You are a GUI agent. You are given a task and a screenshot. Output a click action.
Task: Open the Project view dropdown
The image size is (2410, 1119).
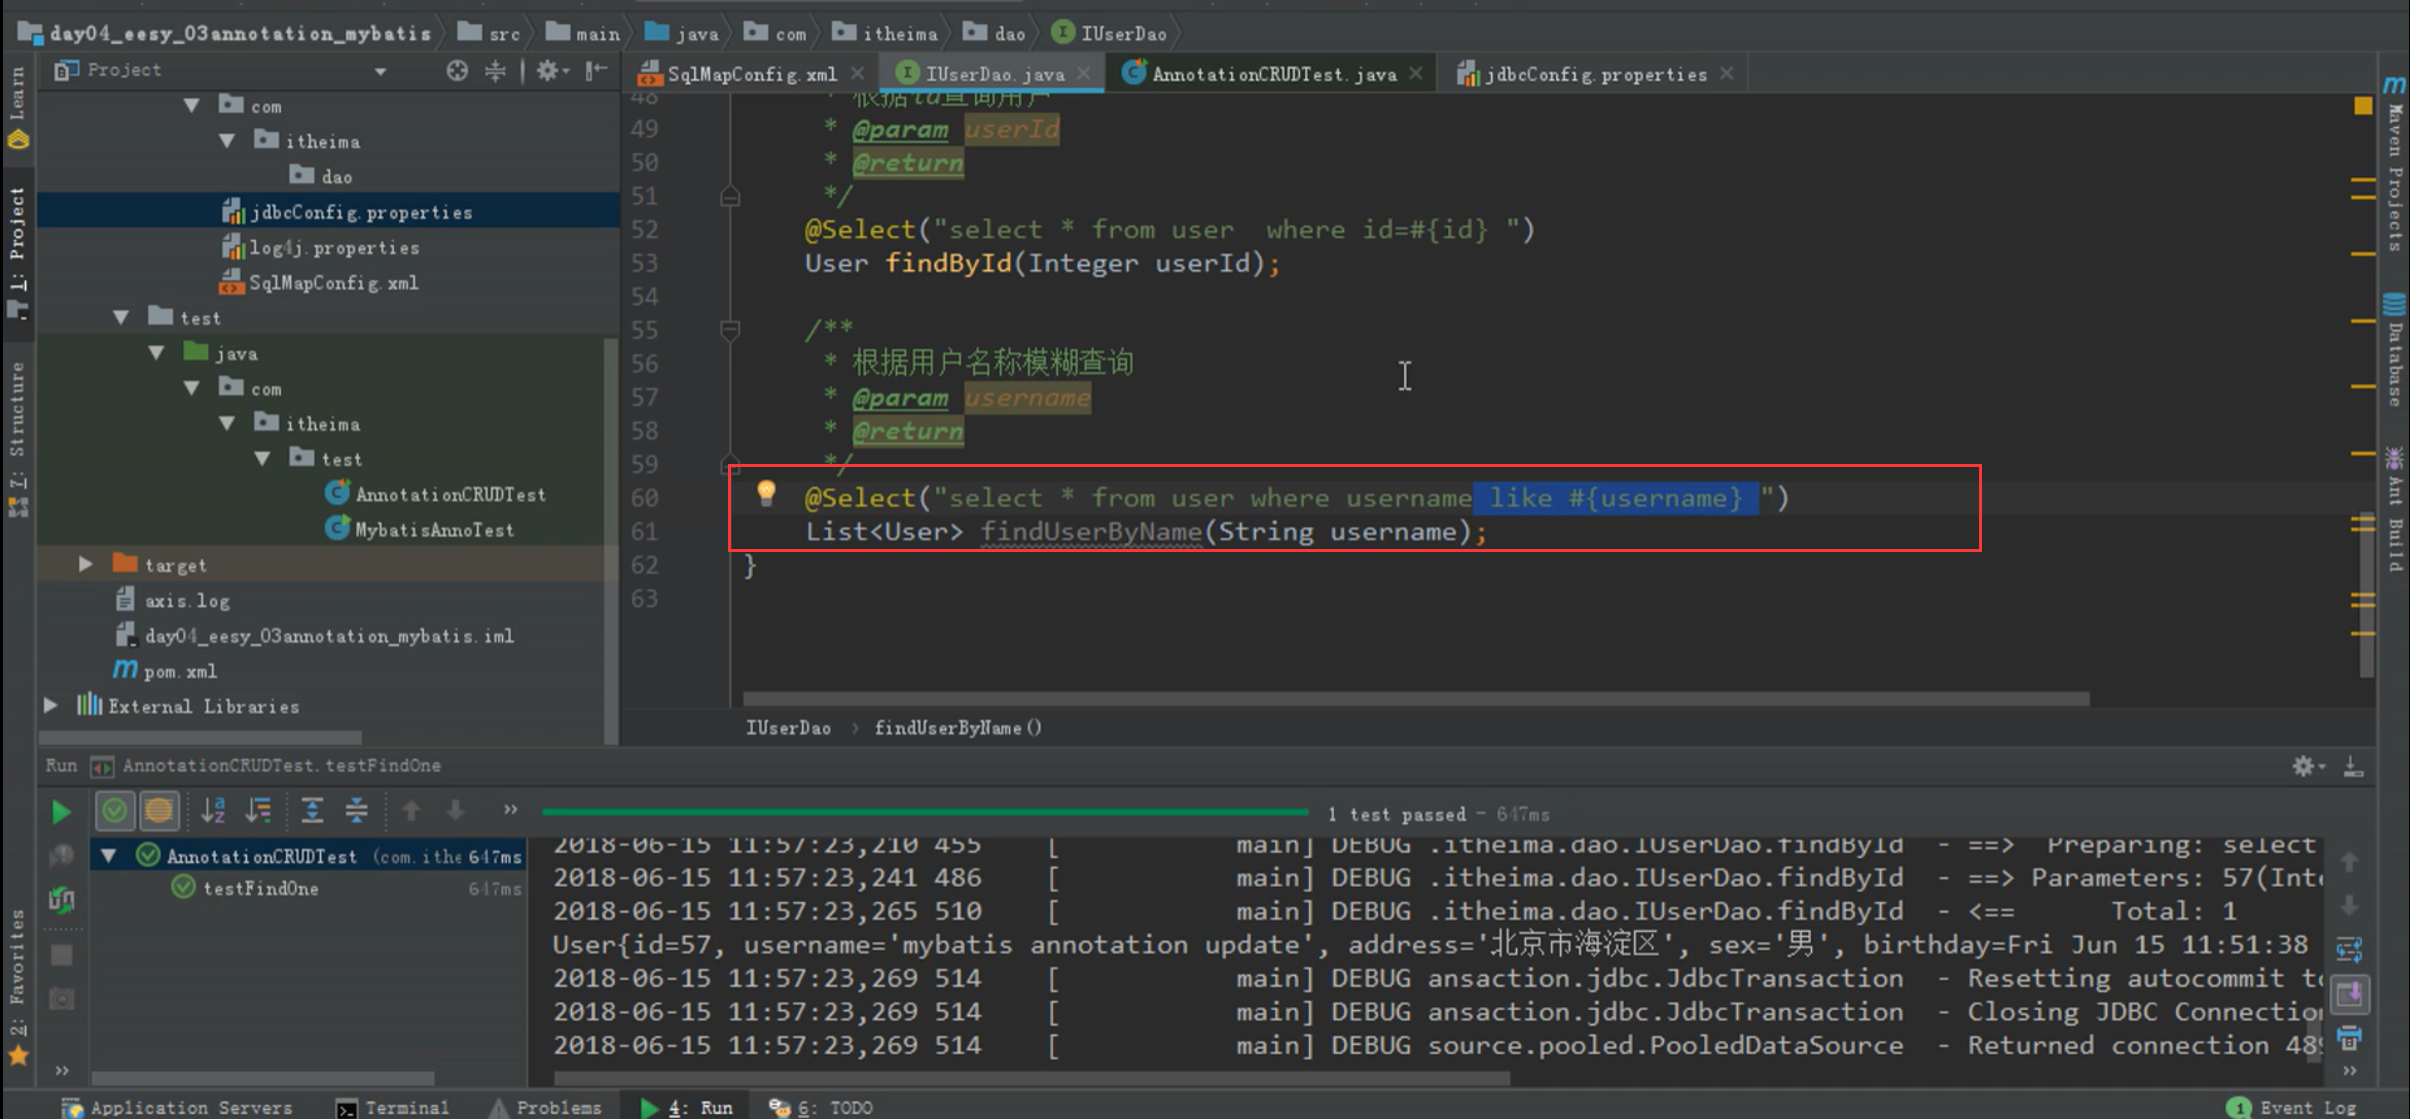[x=380, y=71]
